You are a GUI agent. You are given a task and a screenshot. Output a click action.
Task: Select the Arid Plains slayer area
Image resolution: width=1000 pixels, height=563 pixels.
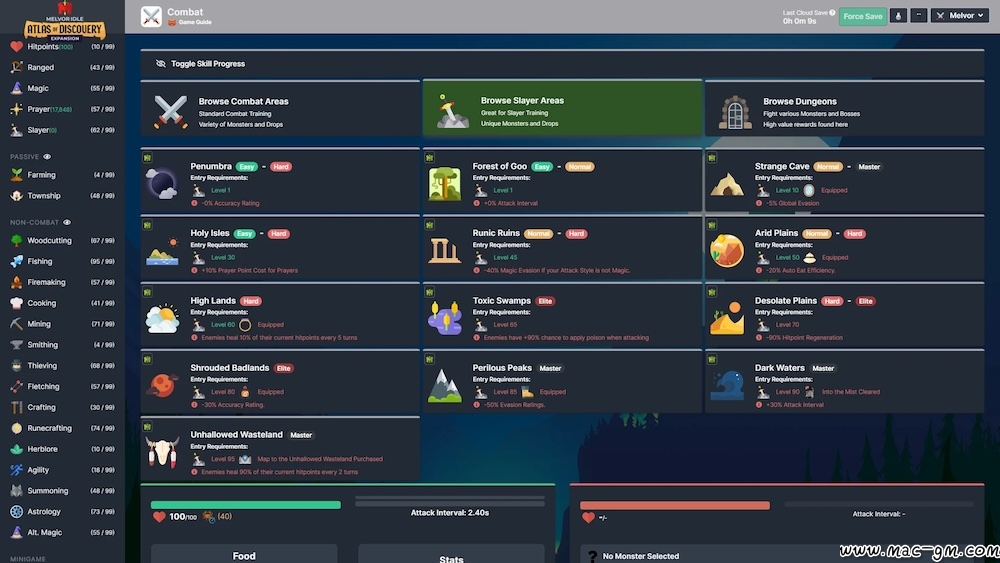(x=844, y=248)
